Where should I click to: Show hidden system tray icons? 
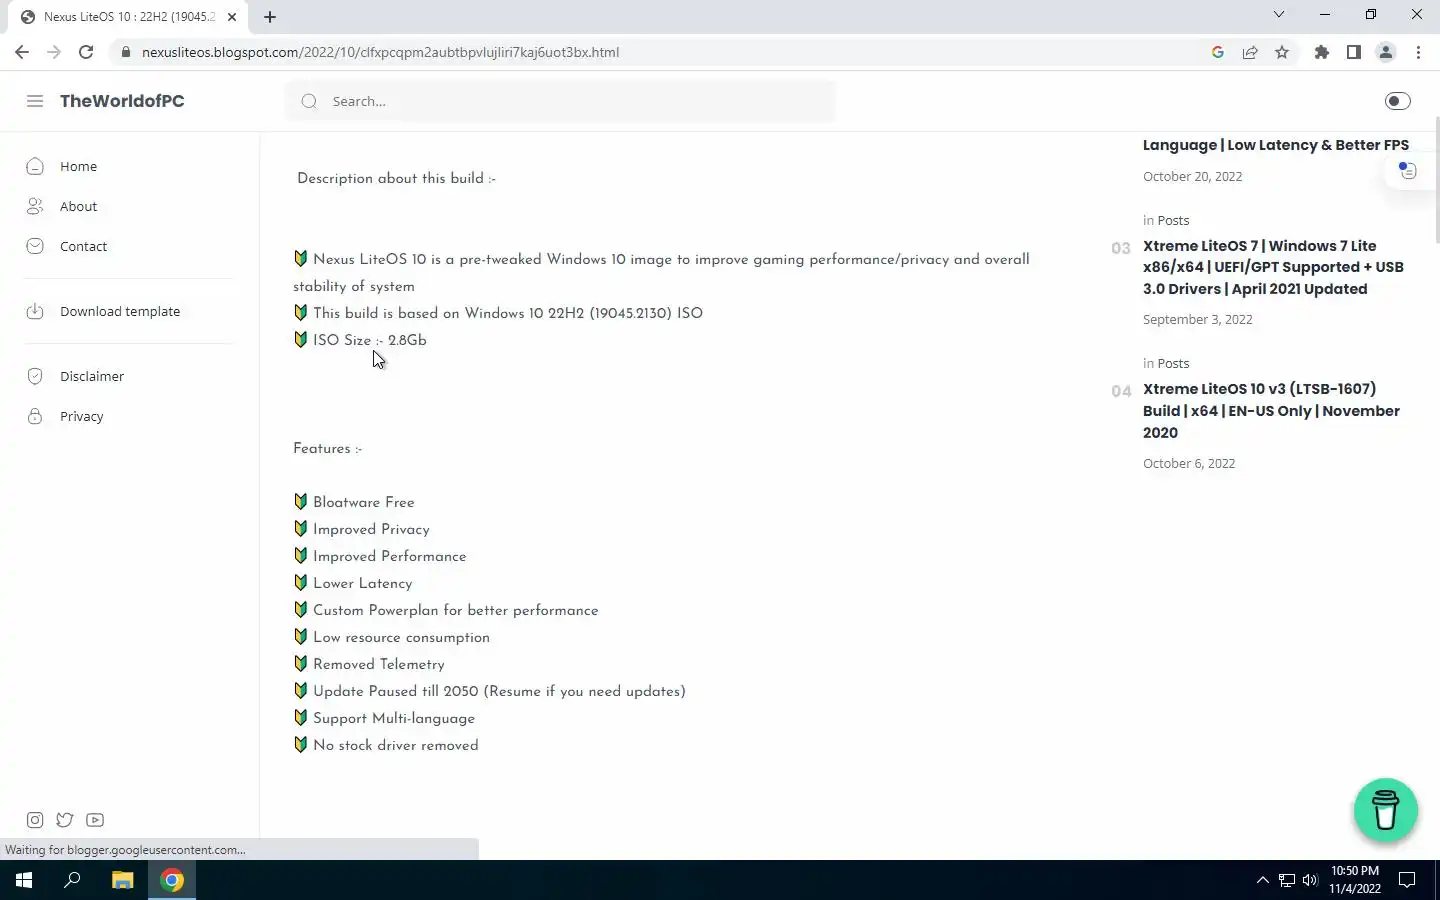pos(1262,880)
